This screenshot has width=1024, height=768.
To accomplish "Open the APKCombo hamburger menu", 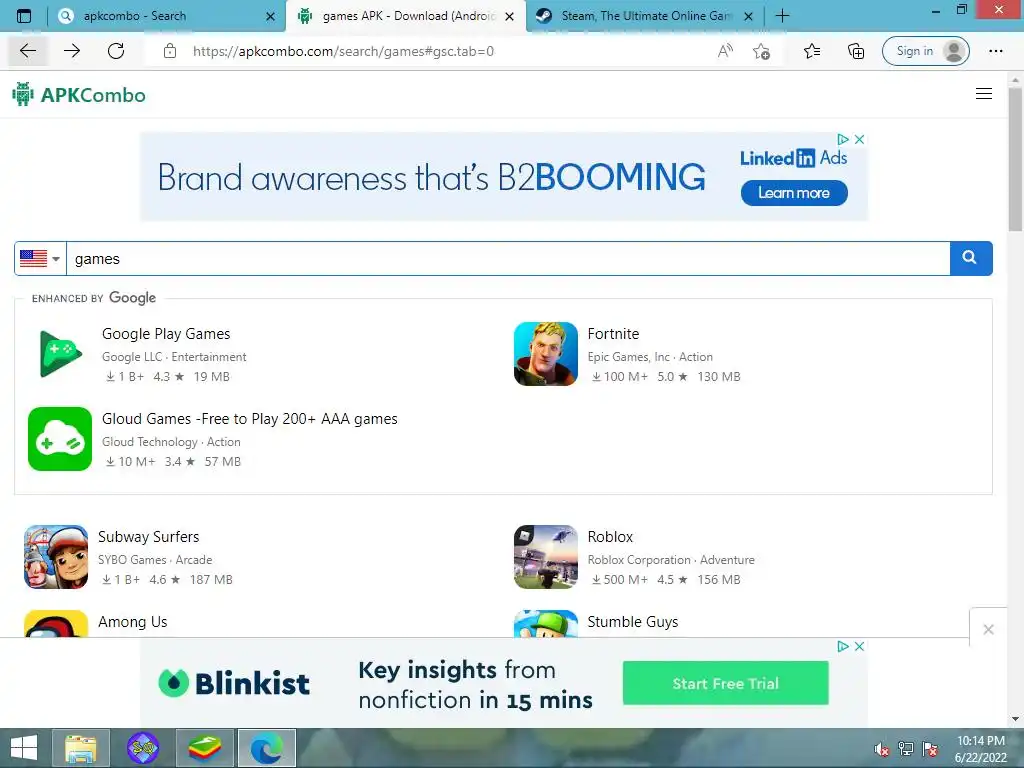I will 984,94.
